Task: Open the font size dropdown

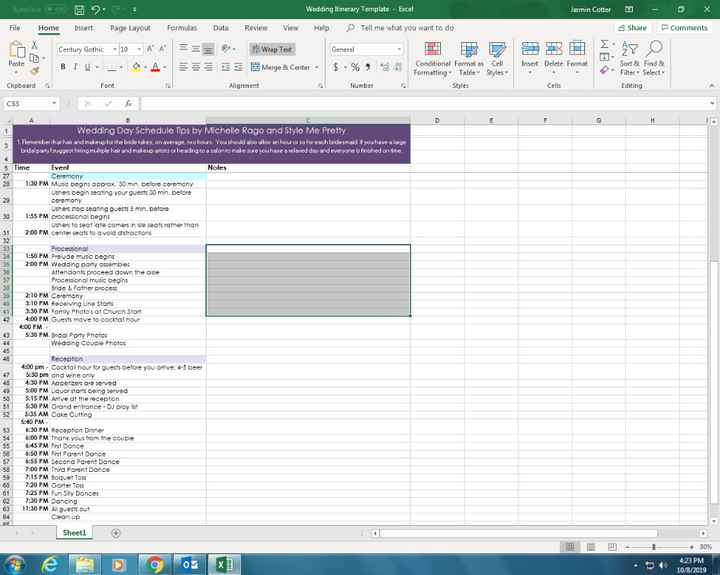Action: click(x=139, y=49)
